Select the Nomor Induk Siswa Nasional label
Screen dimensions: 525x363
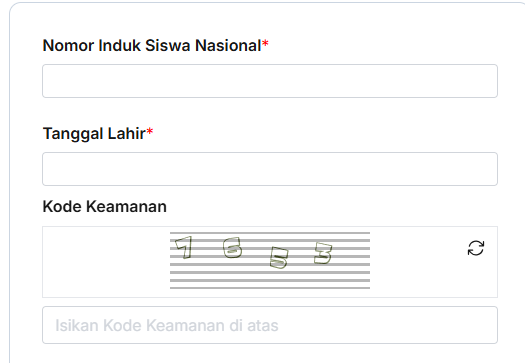(x=156, y=45)
